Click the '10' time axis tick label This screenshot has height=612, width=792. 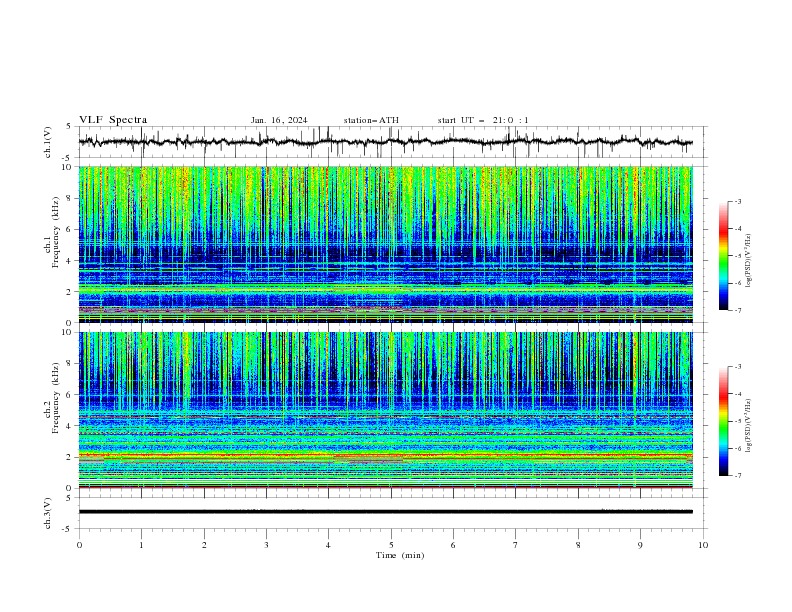tap(703, 545)
